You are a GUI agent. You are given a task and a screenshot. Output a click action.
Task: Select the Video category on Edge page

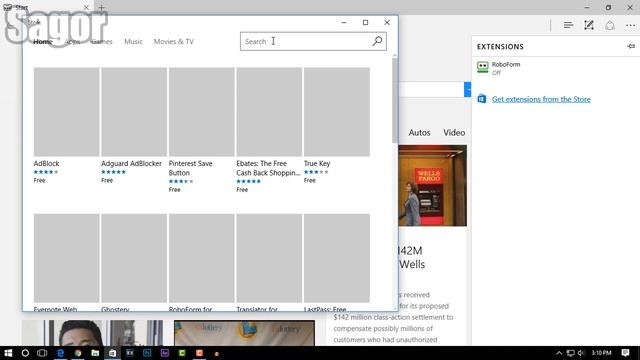[454, 133]
